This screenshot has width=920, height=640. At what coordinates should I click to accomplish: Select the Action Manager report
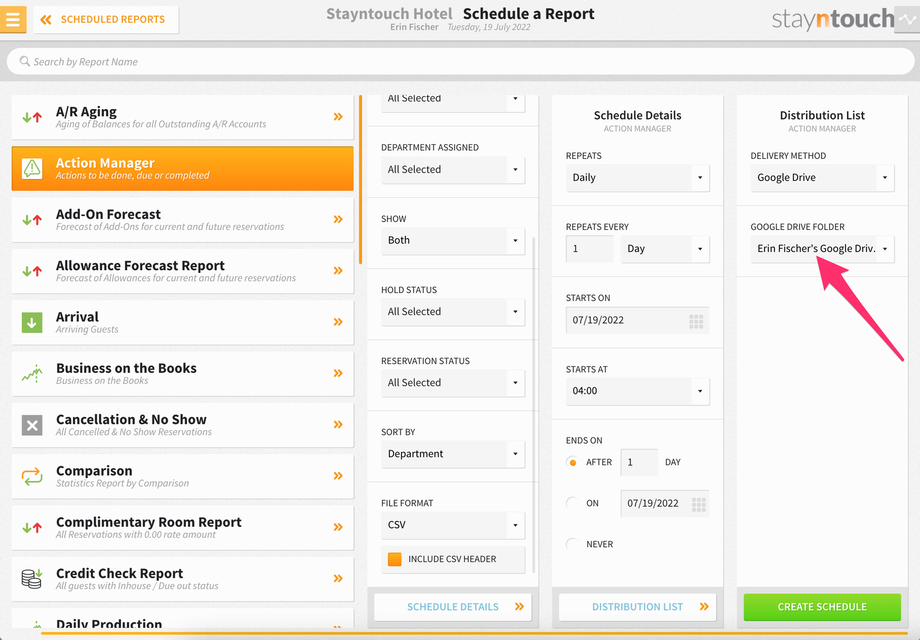point(182,168)
